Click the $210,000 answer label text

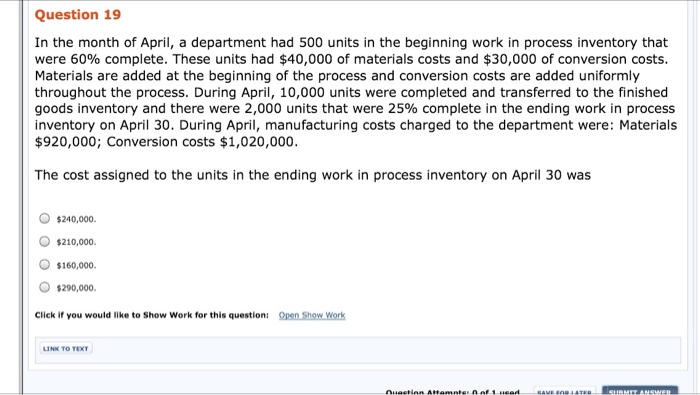click(76, 242)
